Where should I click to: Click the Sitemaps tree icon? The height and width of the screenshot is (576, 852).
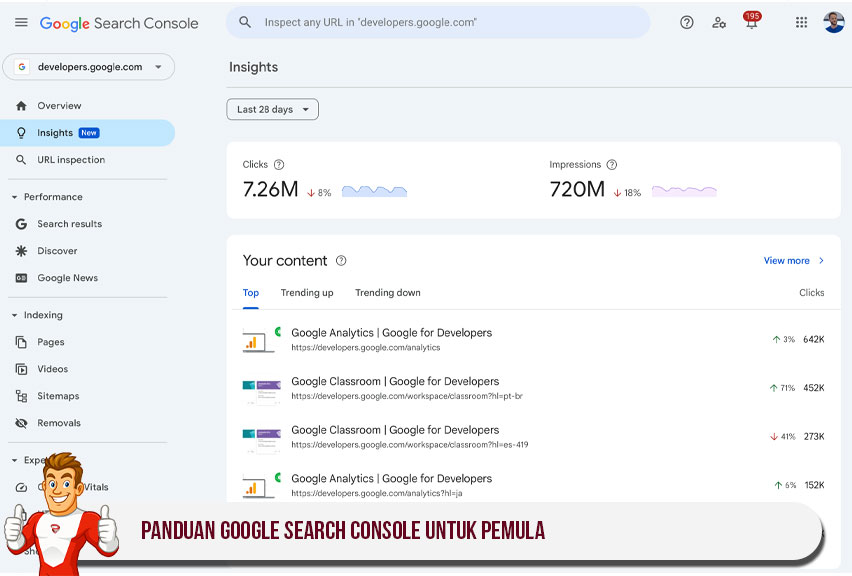point(21,396)
